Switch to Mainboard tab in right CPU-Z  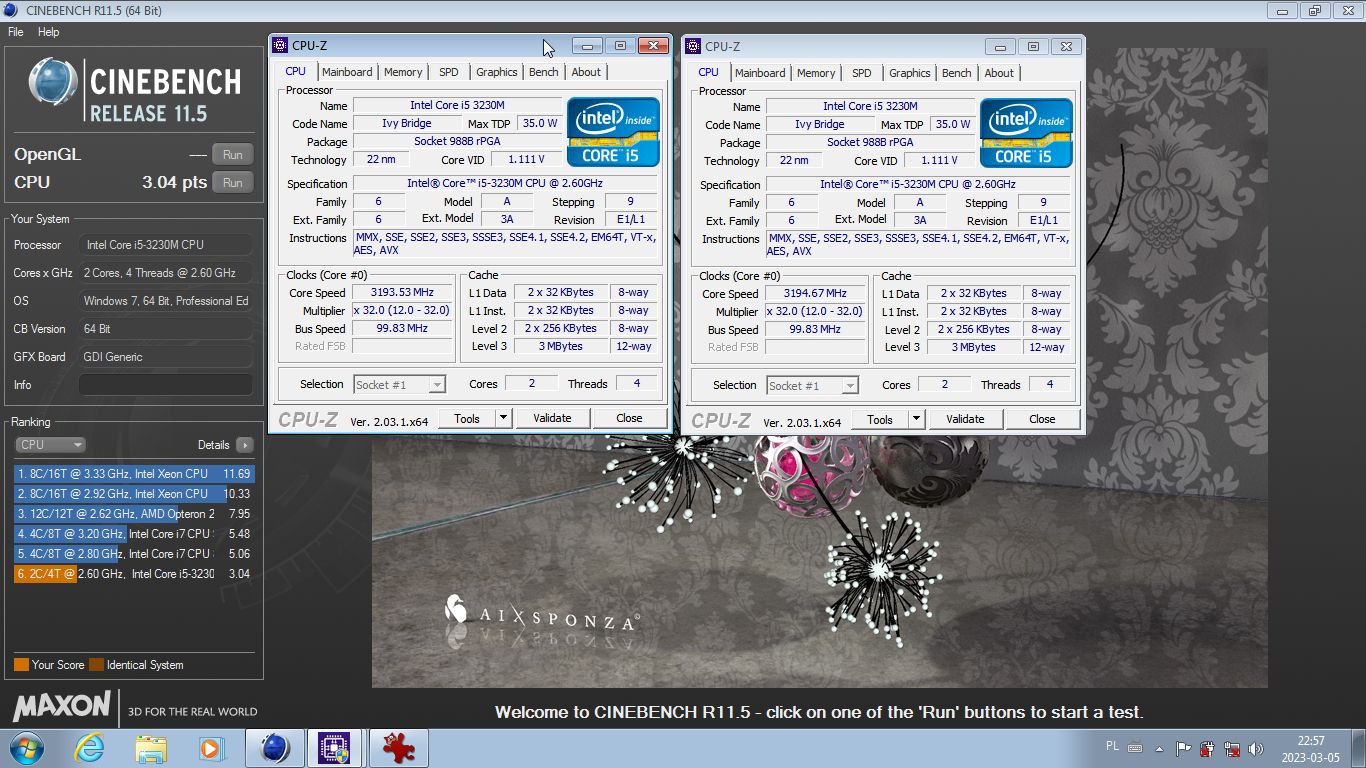pos(760,73)
